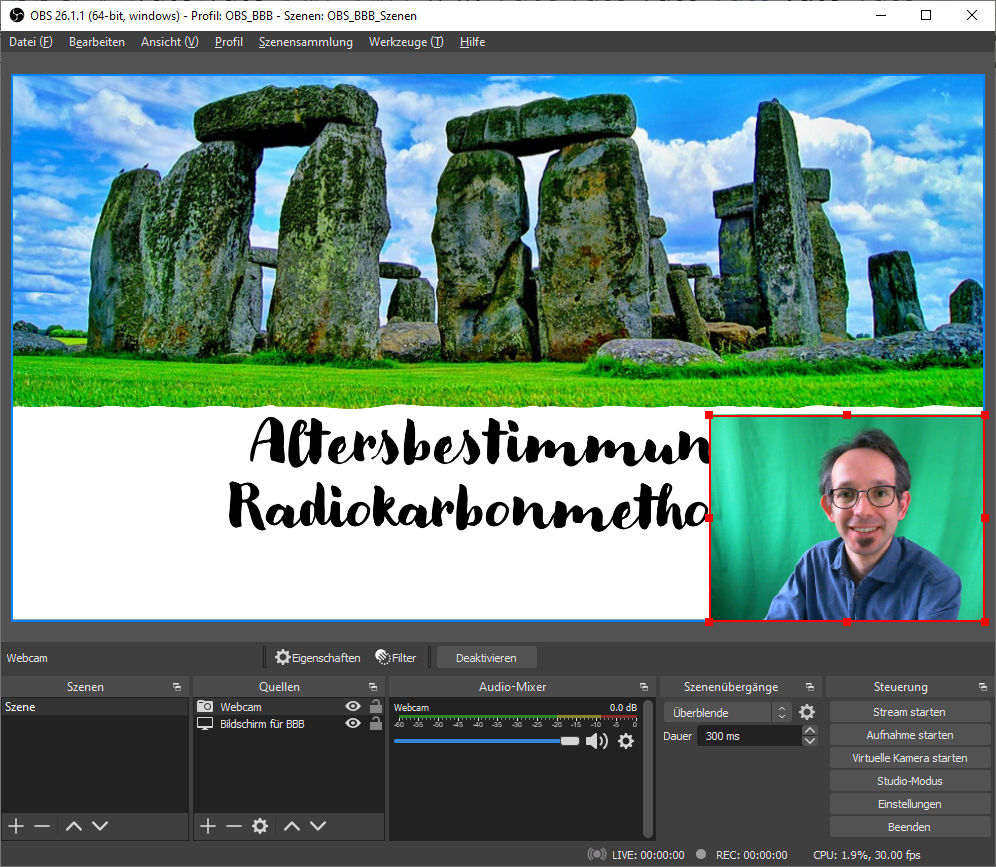The width and height of the screenshot is (996, 867).
Task: Toggle visibility of Bildschirm für BBB
Action: coord(352,724)
